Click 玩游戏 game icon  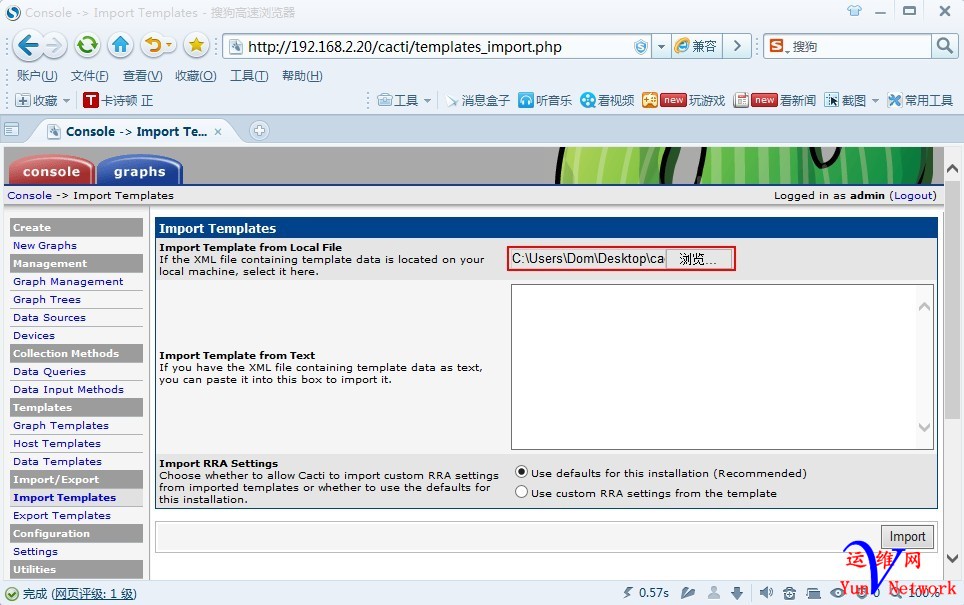[x=650, y=100]
